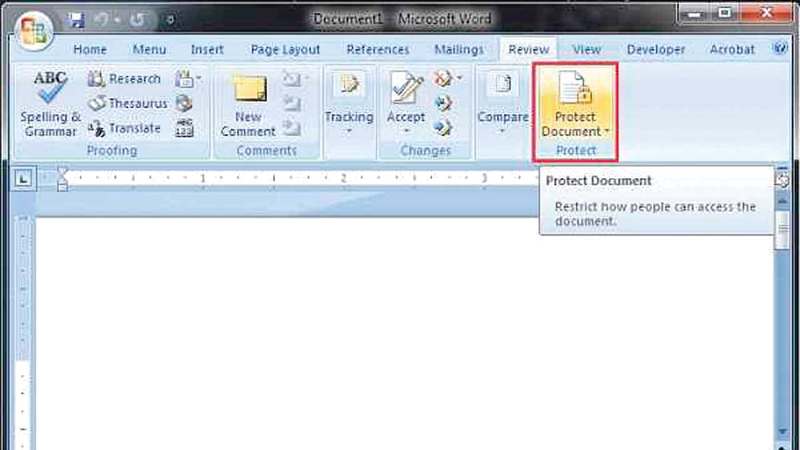Image resolution: width=800 pixels, height=450 pixels.
Task: Click the Reject change icon
Action: click(443, 79)
